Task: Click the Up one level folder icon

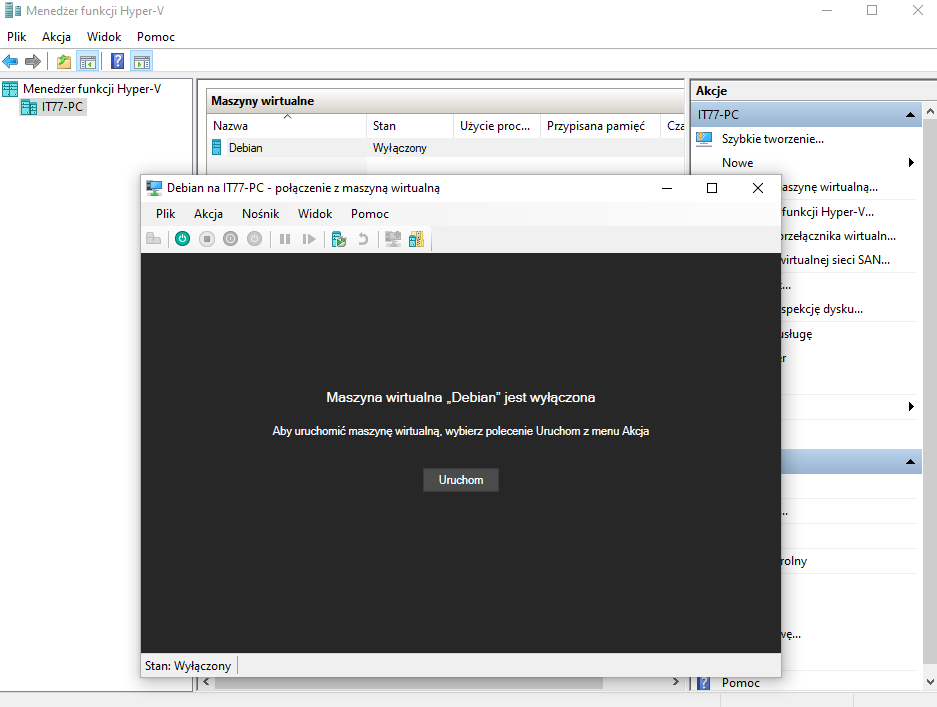Action: point(64,62)
